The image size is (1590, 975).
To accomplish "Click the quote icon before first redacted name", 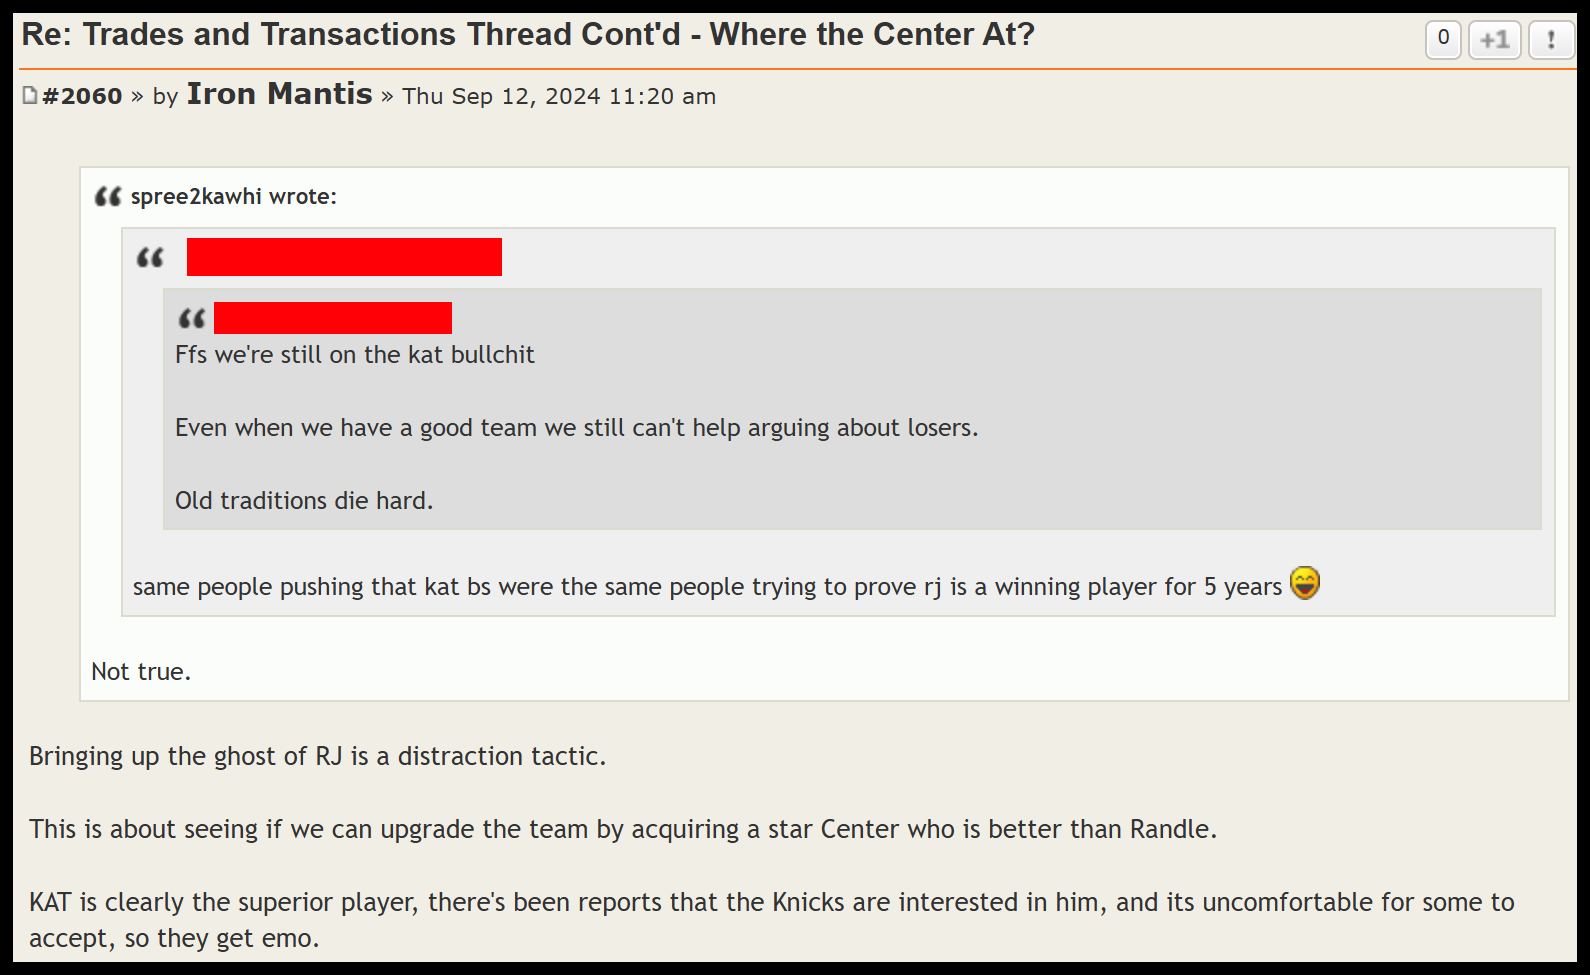I will [x=150, y=258].
